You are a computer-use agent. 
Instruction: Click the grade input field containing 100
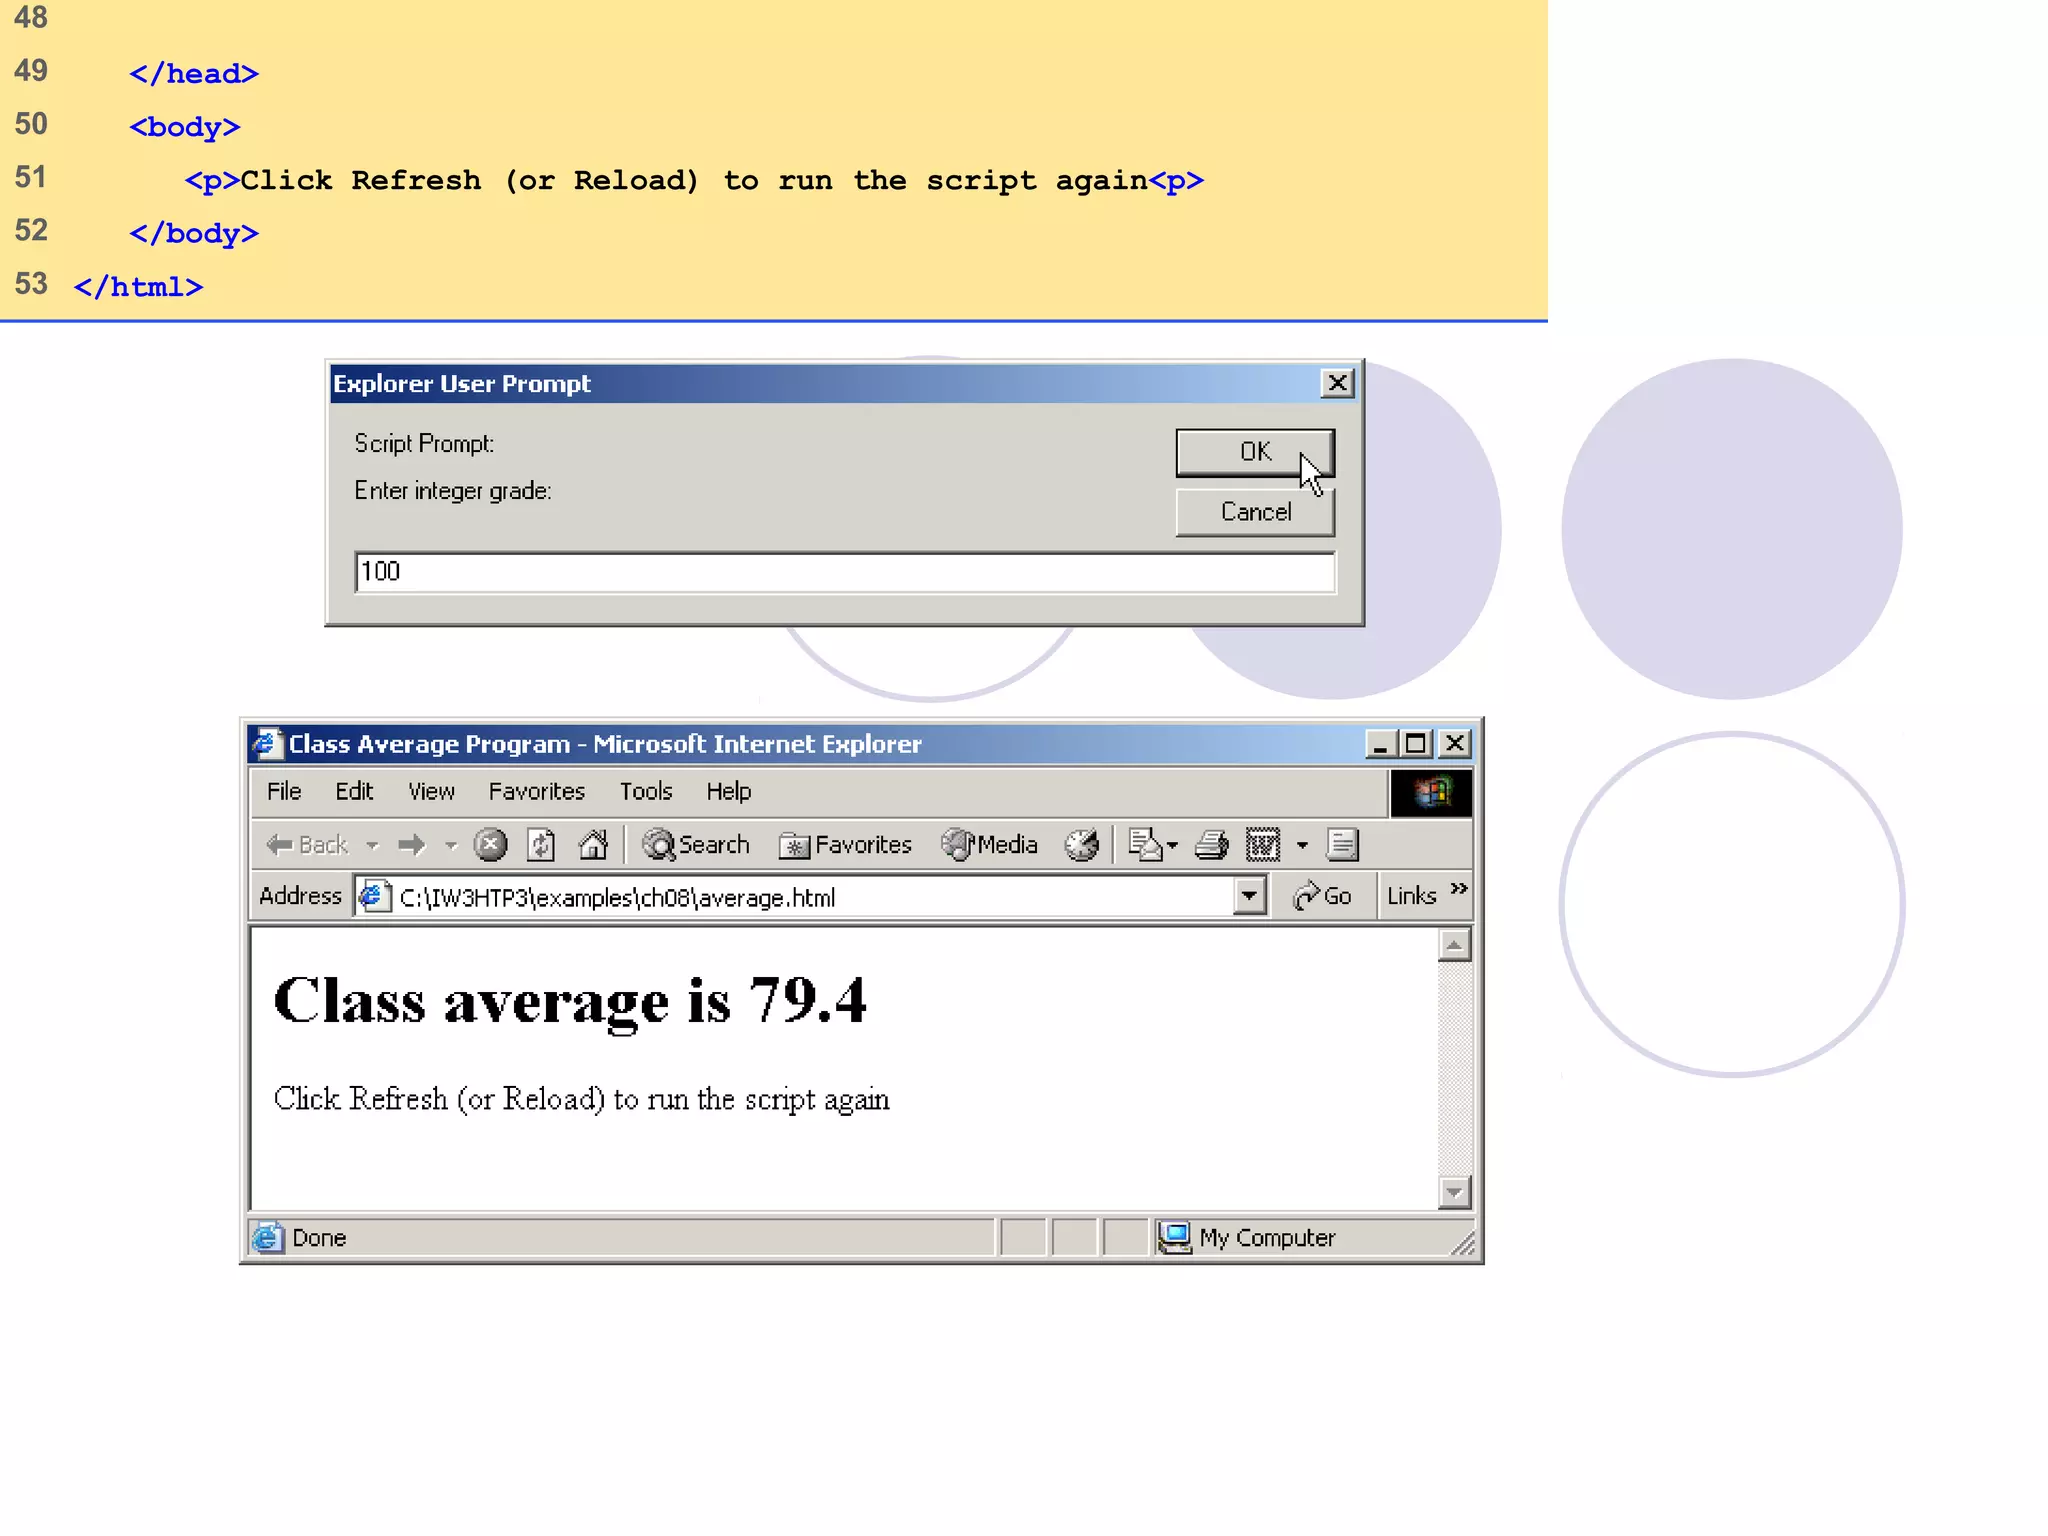844,572
